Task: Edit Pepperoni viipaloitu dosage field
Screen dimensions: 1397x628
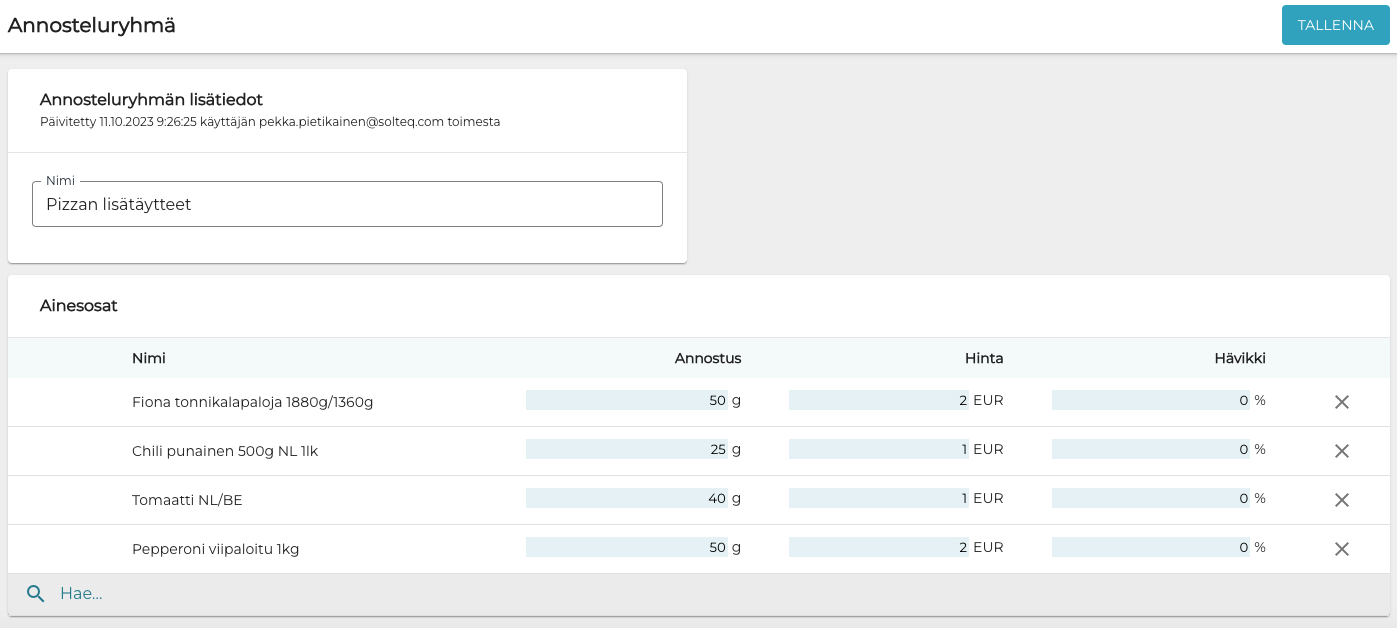Action: (627, 548)
